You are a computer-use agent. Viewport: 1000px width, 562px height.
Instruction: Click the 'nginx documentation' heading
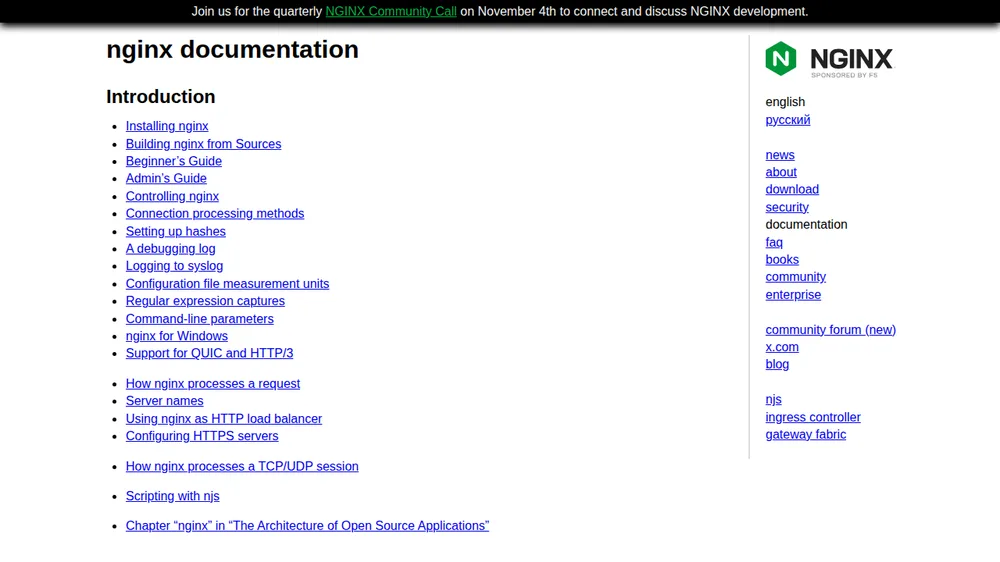[232, 50]
